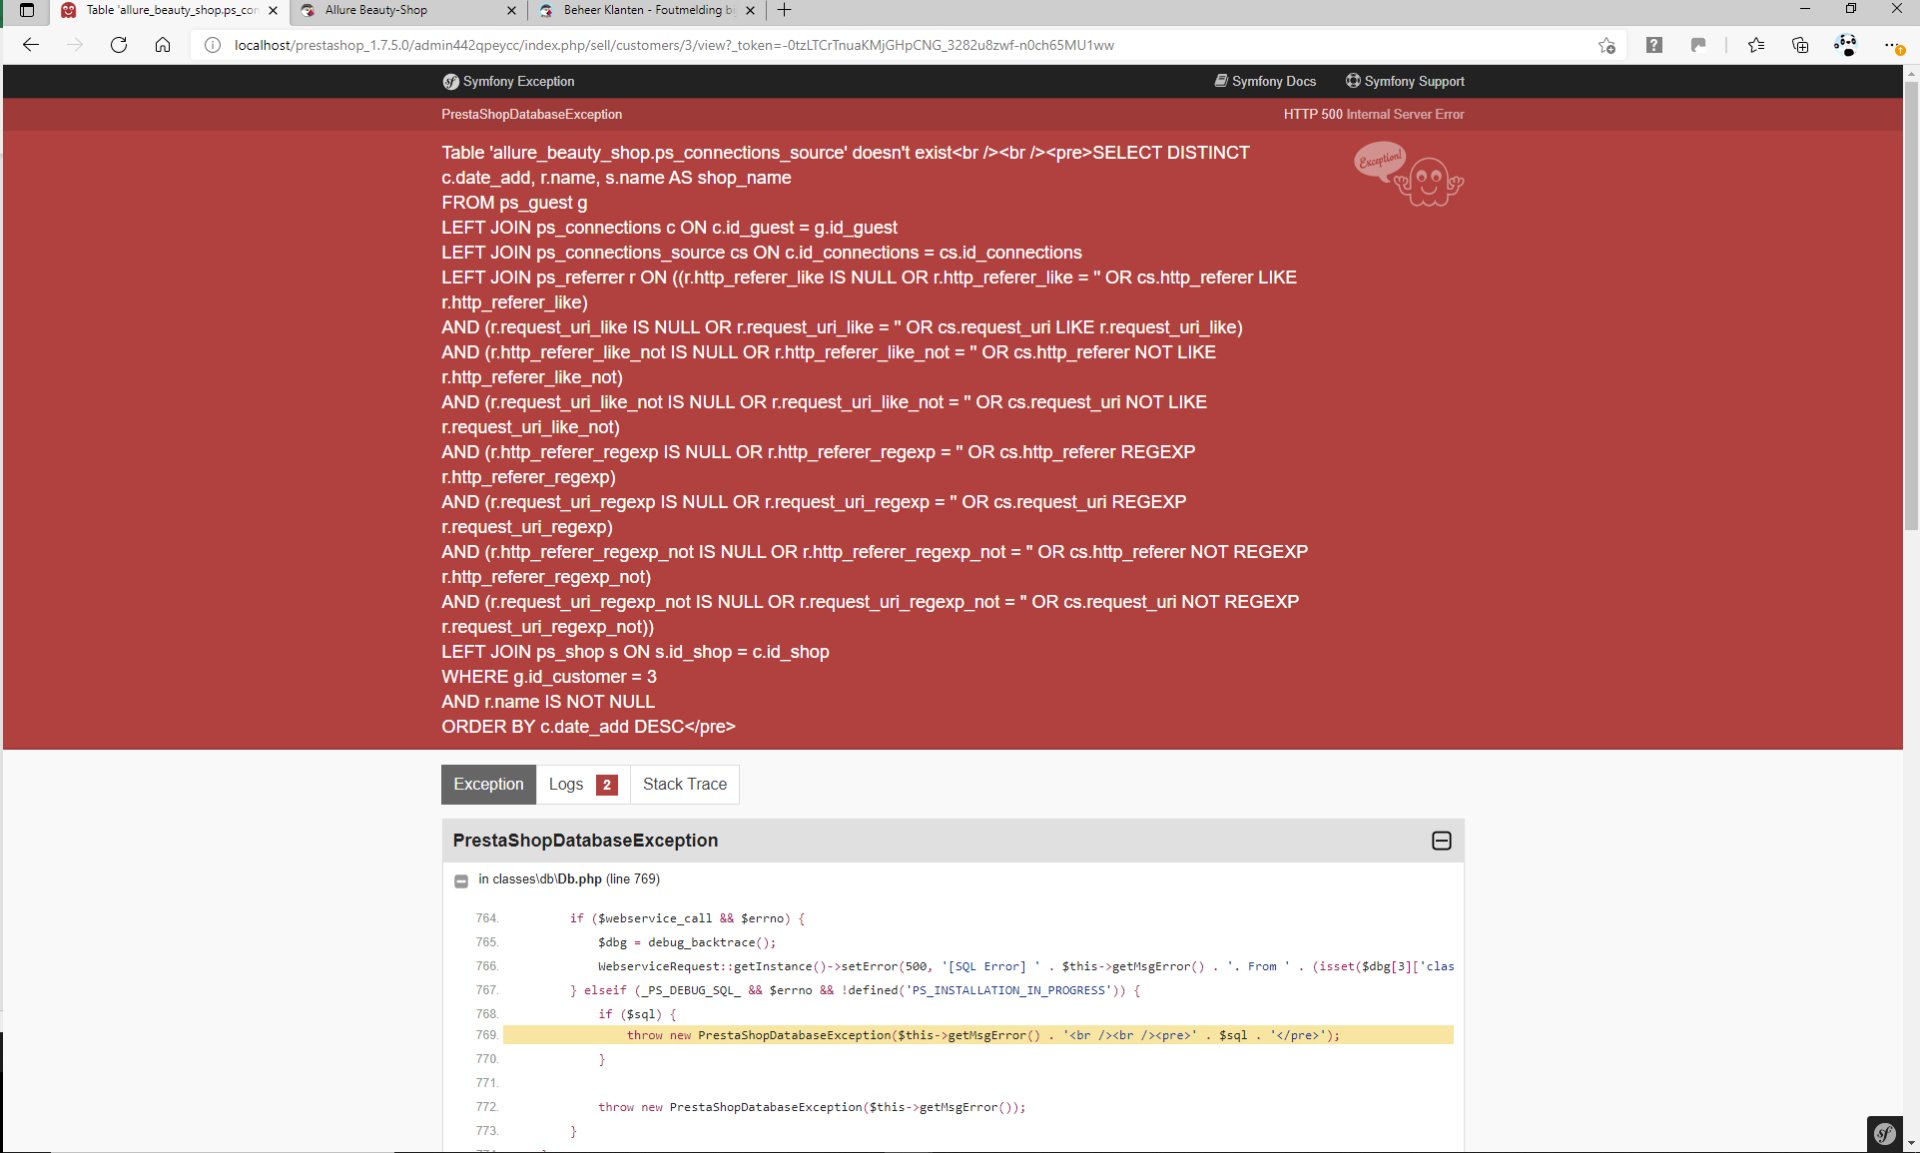Image resolution: width=1920 pixels, height=1153 pixels.
Task: Go to the browser home page
Action: pos(163,45)
